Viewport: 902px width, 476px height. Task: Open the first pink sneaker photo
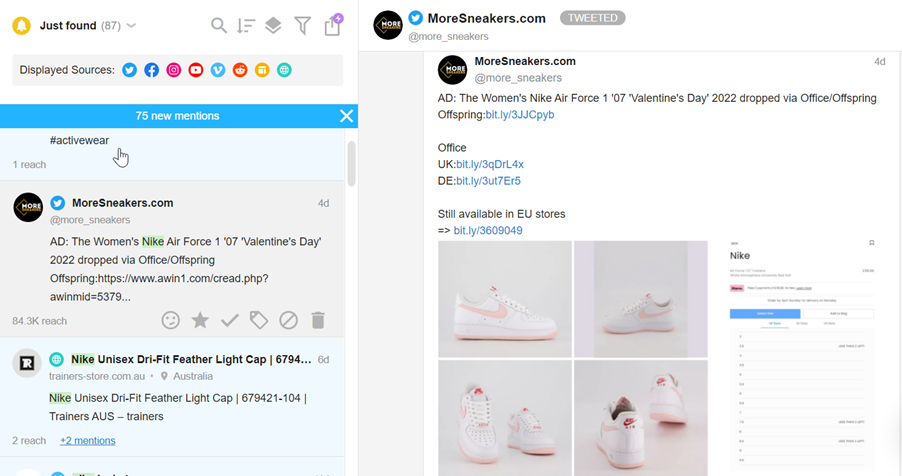(x=505, y=299)
